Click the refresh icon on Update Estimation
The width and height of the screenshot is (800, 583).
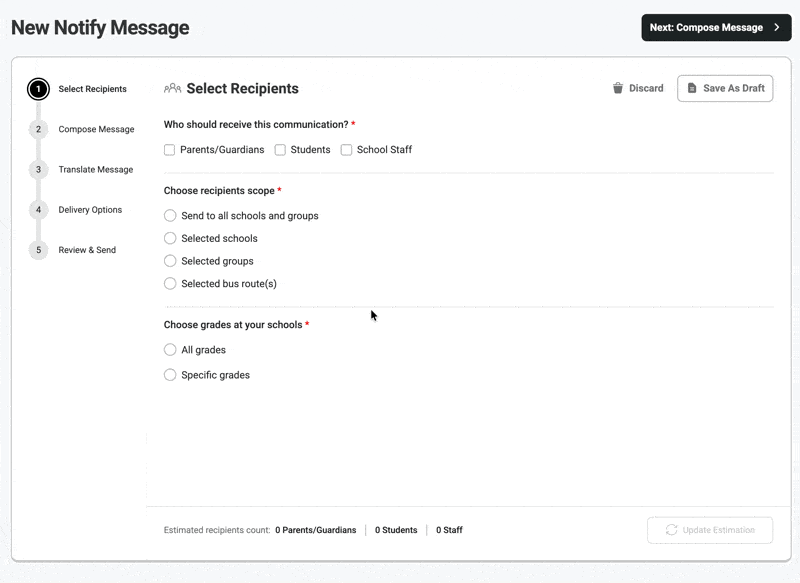coord(671,530)
